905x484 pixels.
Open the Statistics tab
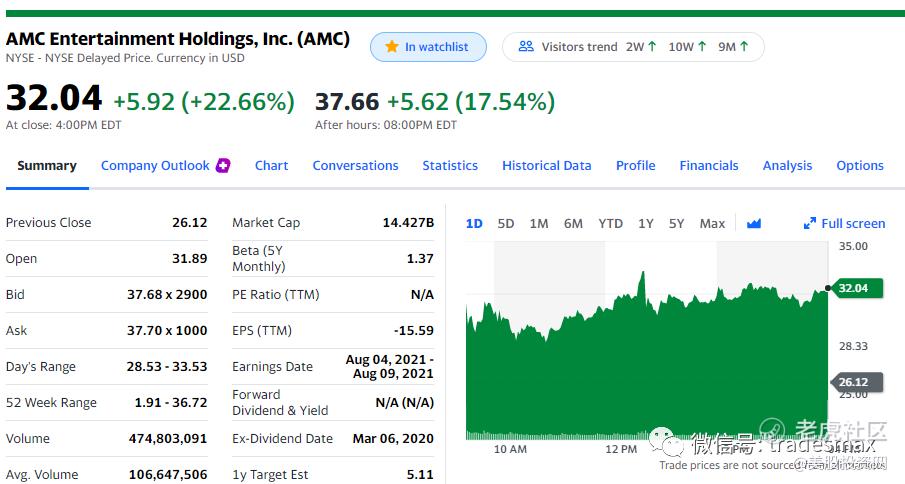tap(450, 166)
